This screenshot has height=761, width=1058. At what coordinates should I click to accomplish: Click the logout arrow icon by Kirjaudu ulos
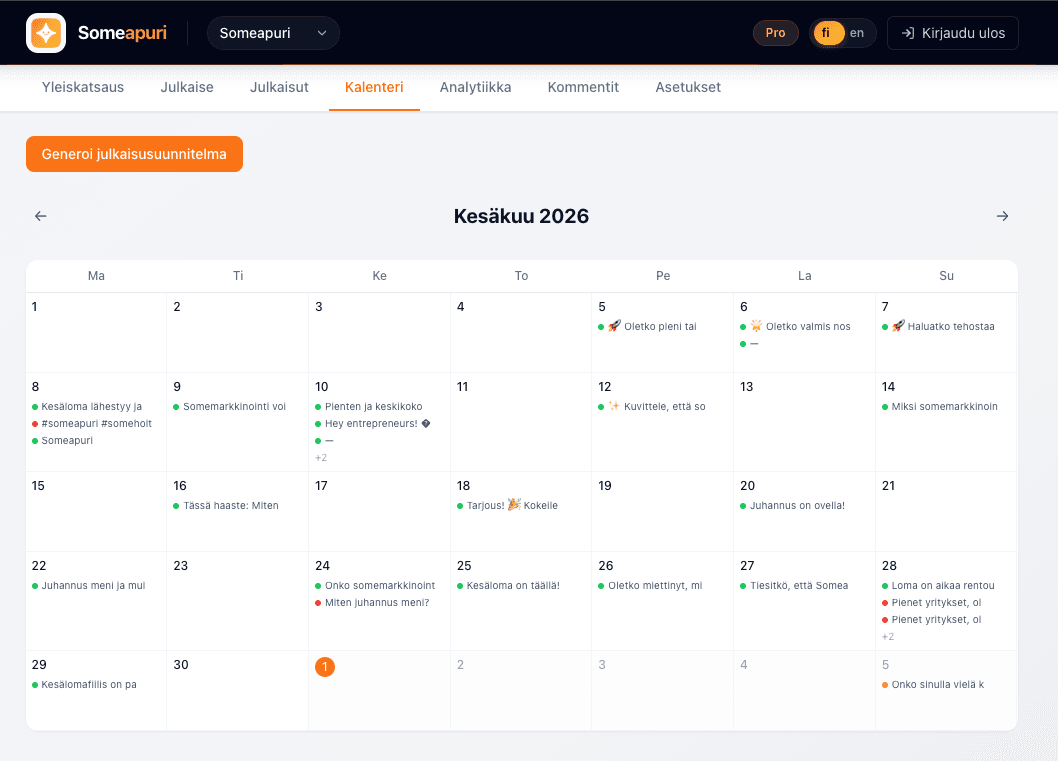click(x=908, y=33)
